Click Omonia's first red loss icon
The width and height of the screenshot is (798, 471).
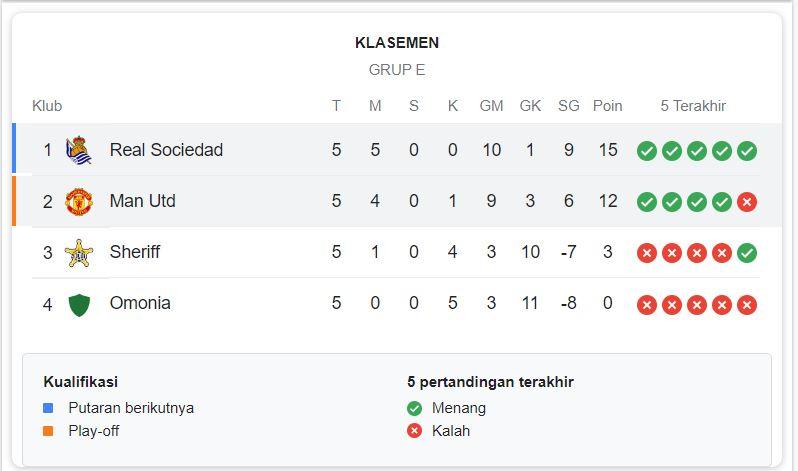647,304
